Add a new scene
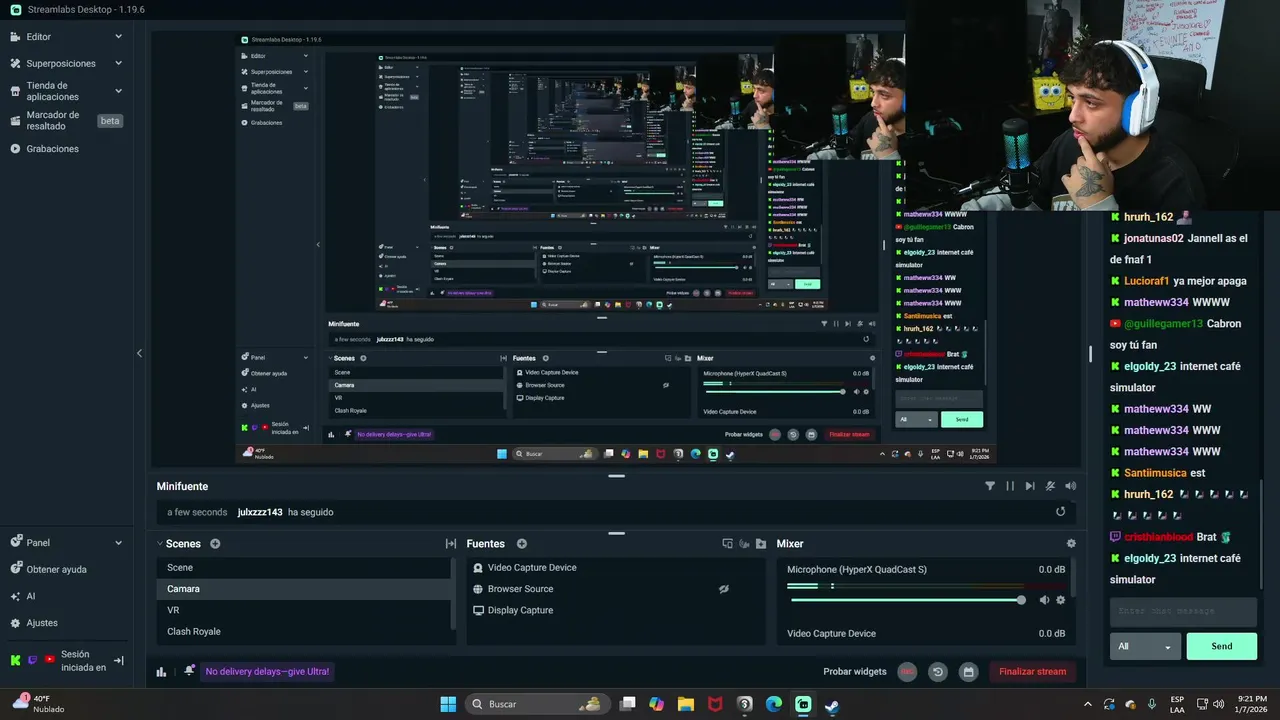This screenshot has height=720, width=1280. point(215,544)
